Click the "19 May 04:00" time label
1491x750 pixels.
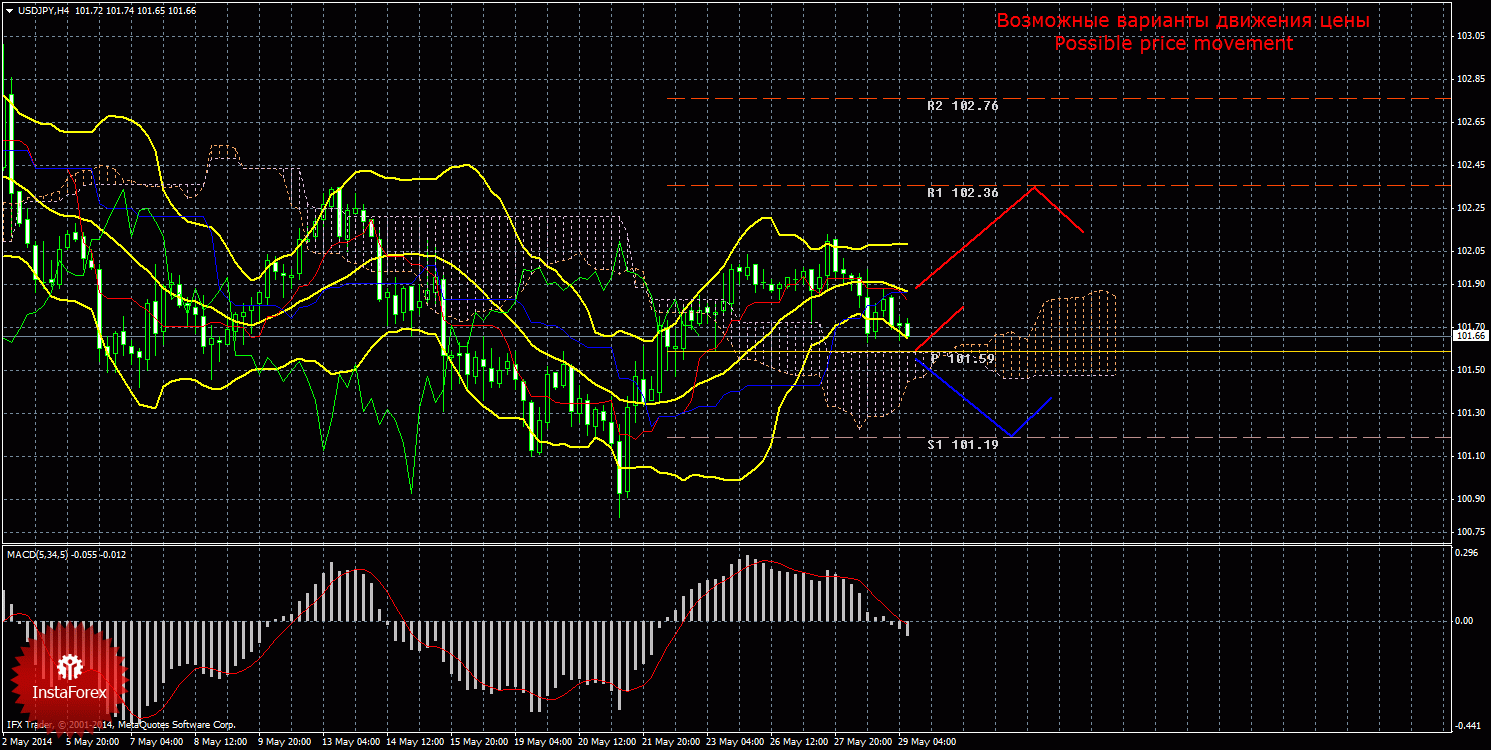pos(542,742)
